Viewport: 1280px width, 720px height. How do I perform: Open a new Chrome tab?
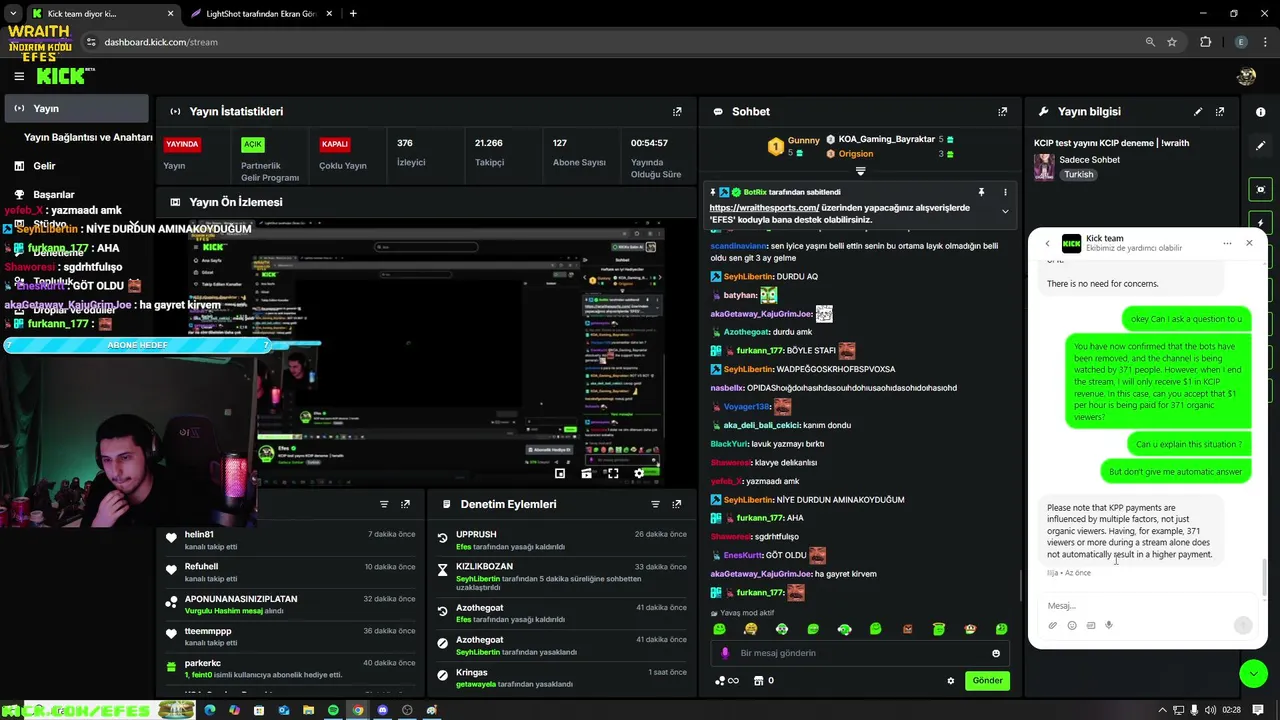coord(353,14)
